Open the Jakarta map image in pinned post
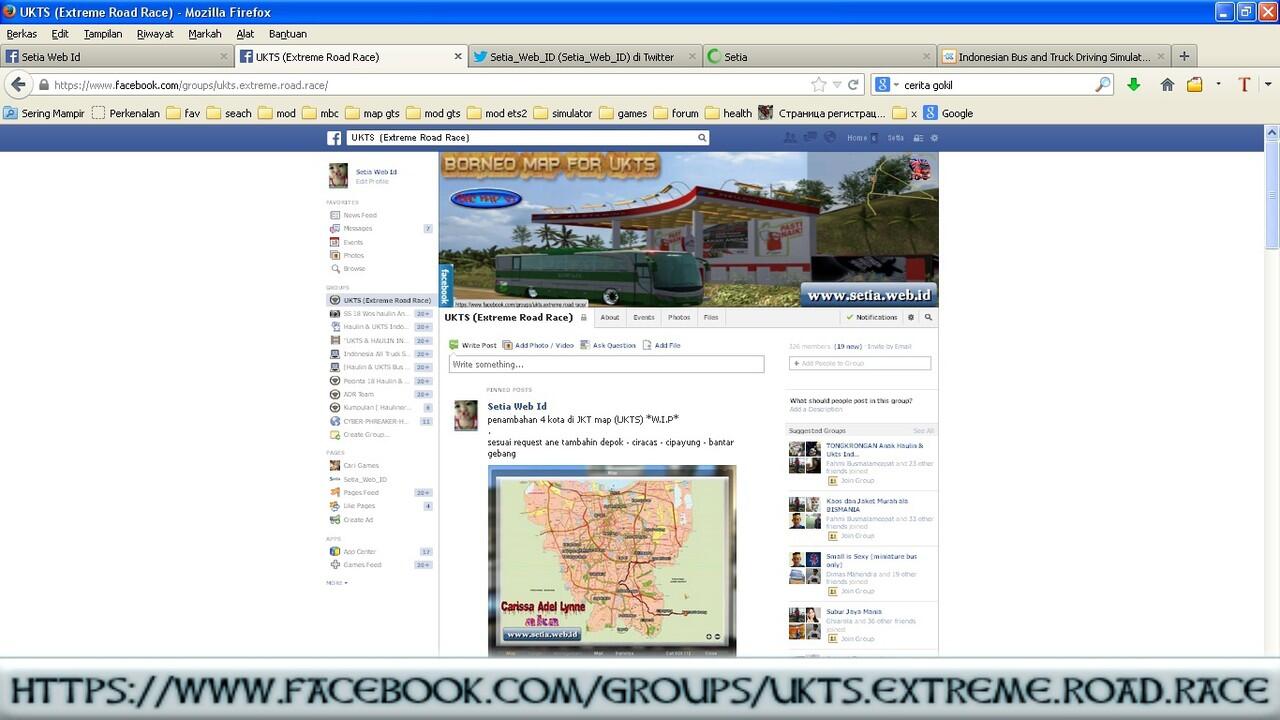1280x720 pixels. coord(612,560)
